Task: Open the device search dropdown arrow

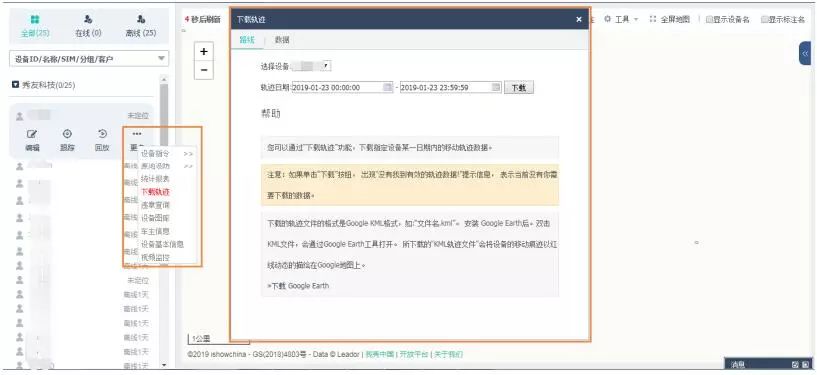Action: tap(162, 59)
